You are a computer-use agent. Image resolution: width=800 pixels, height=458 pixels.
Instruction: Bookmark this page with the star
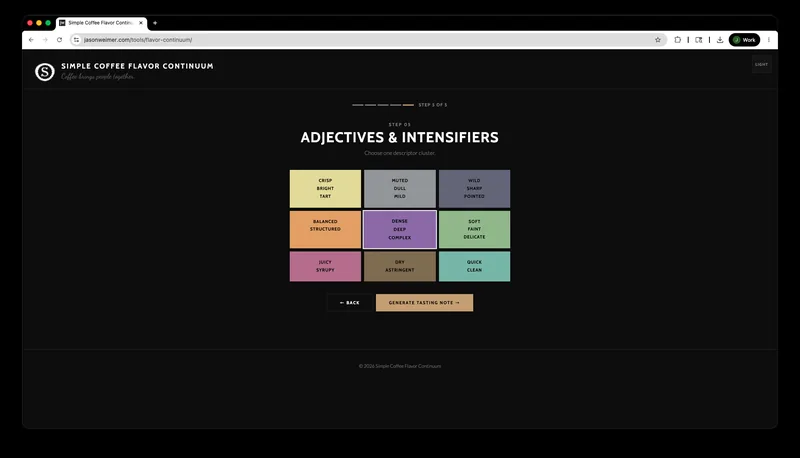click(x=658, y=40)
